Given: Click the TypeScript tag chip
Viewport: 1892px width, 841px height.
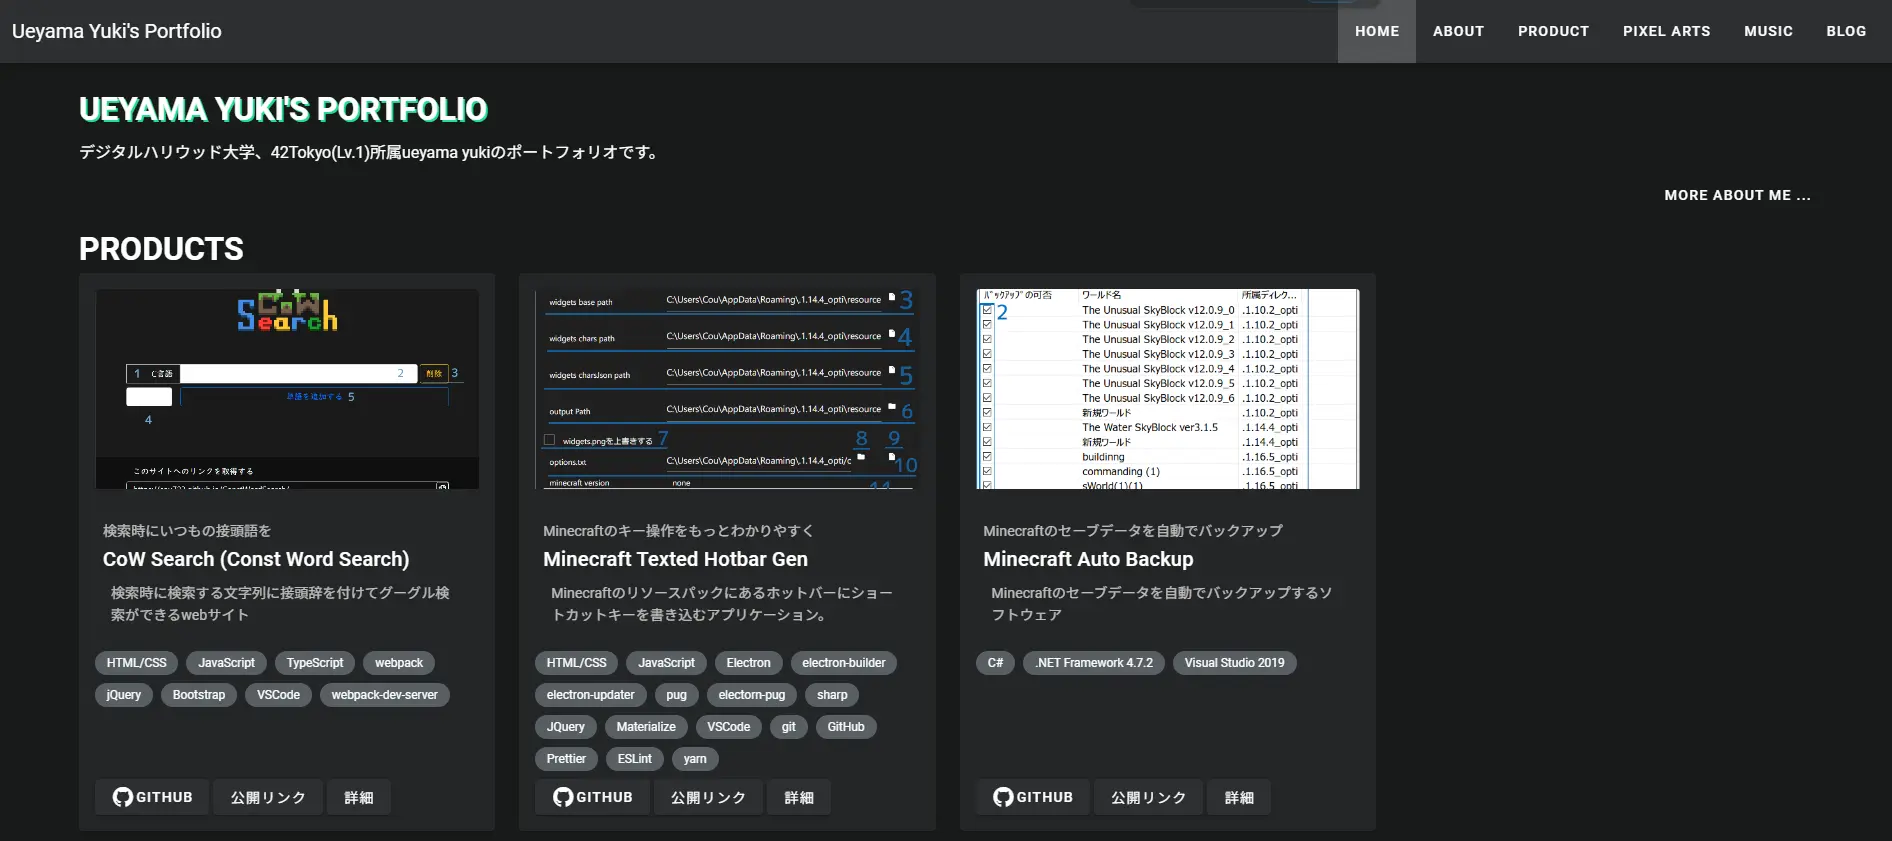Looking at the screenshot, I should coord(315,663).
